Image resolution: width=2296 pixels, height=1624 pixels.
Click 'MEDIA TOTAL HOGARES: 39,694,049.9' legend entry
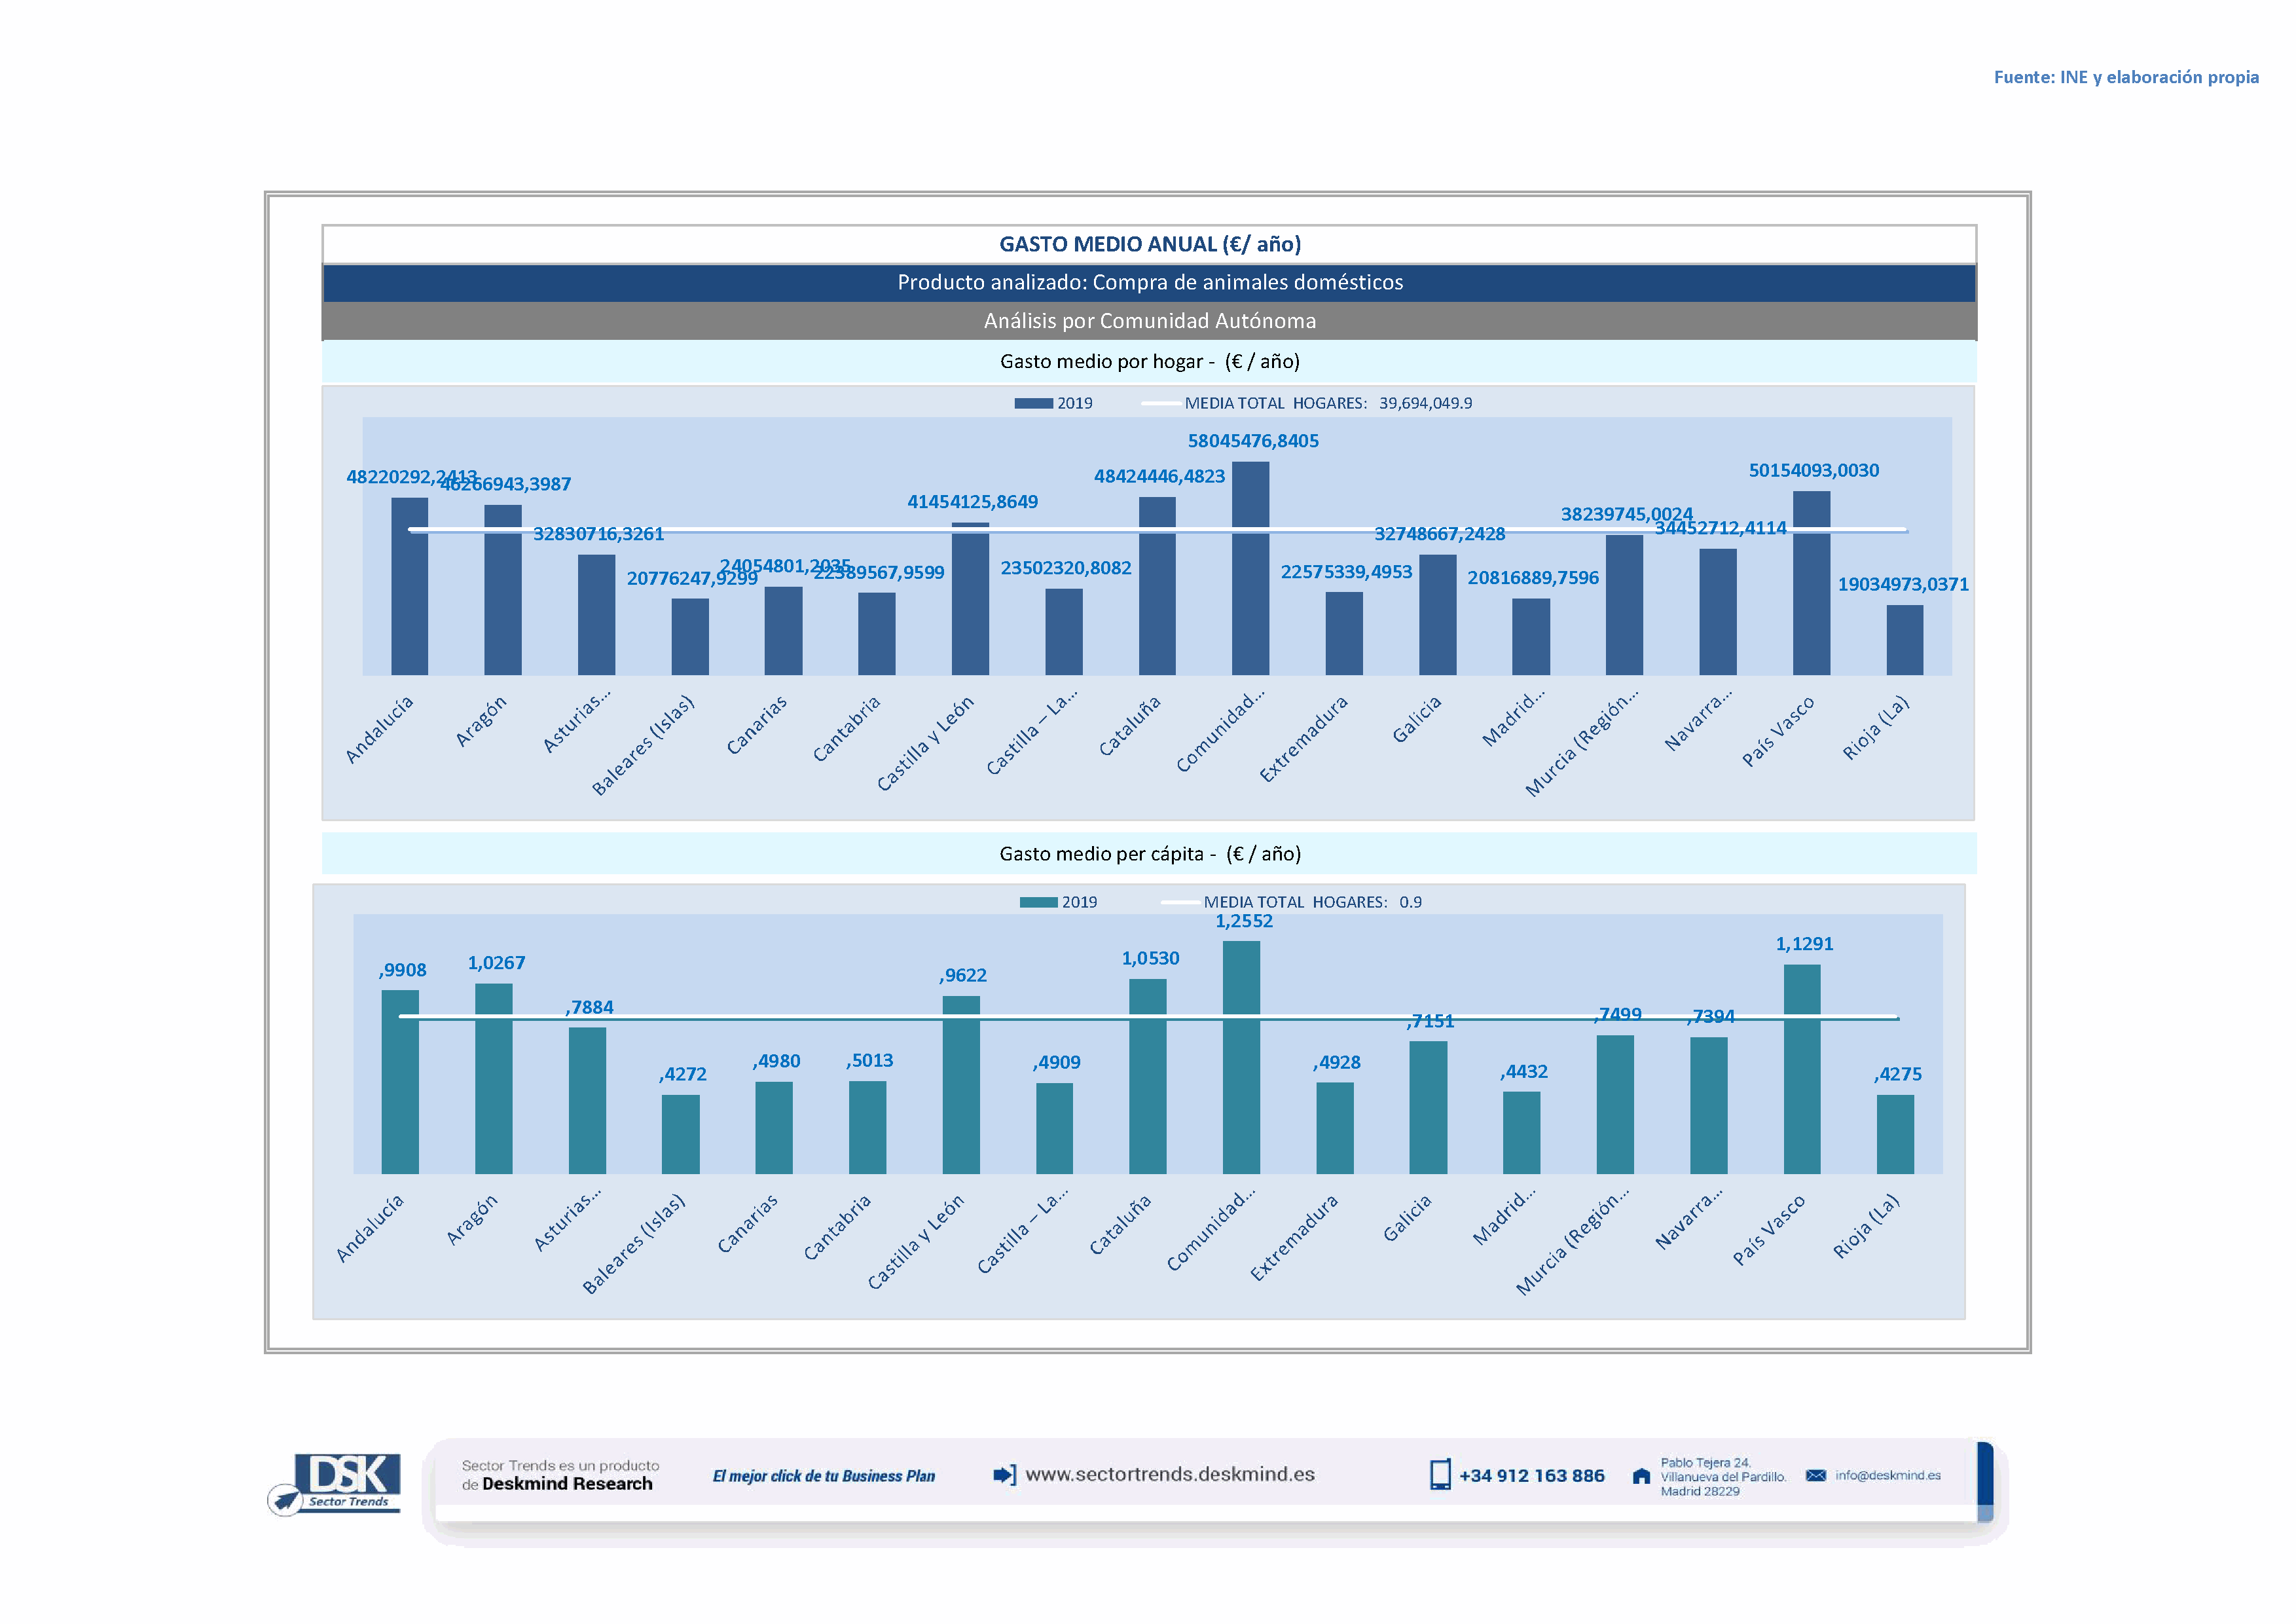pos(1327,403)
